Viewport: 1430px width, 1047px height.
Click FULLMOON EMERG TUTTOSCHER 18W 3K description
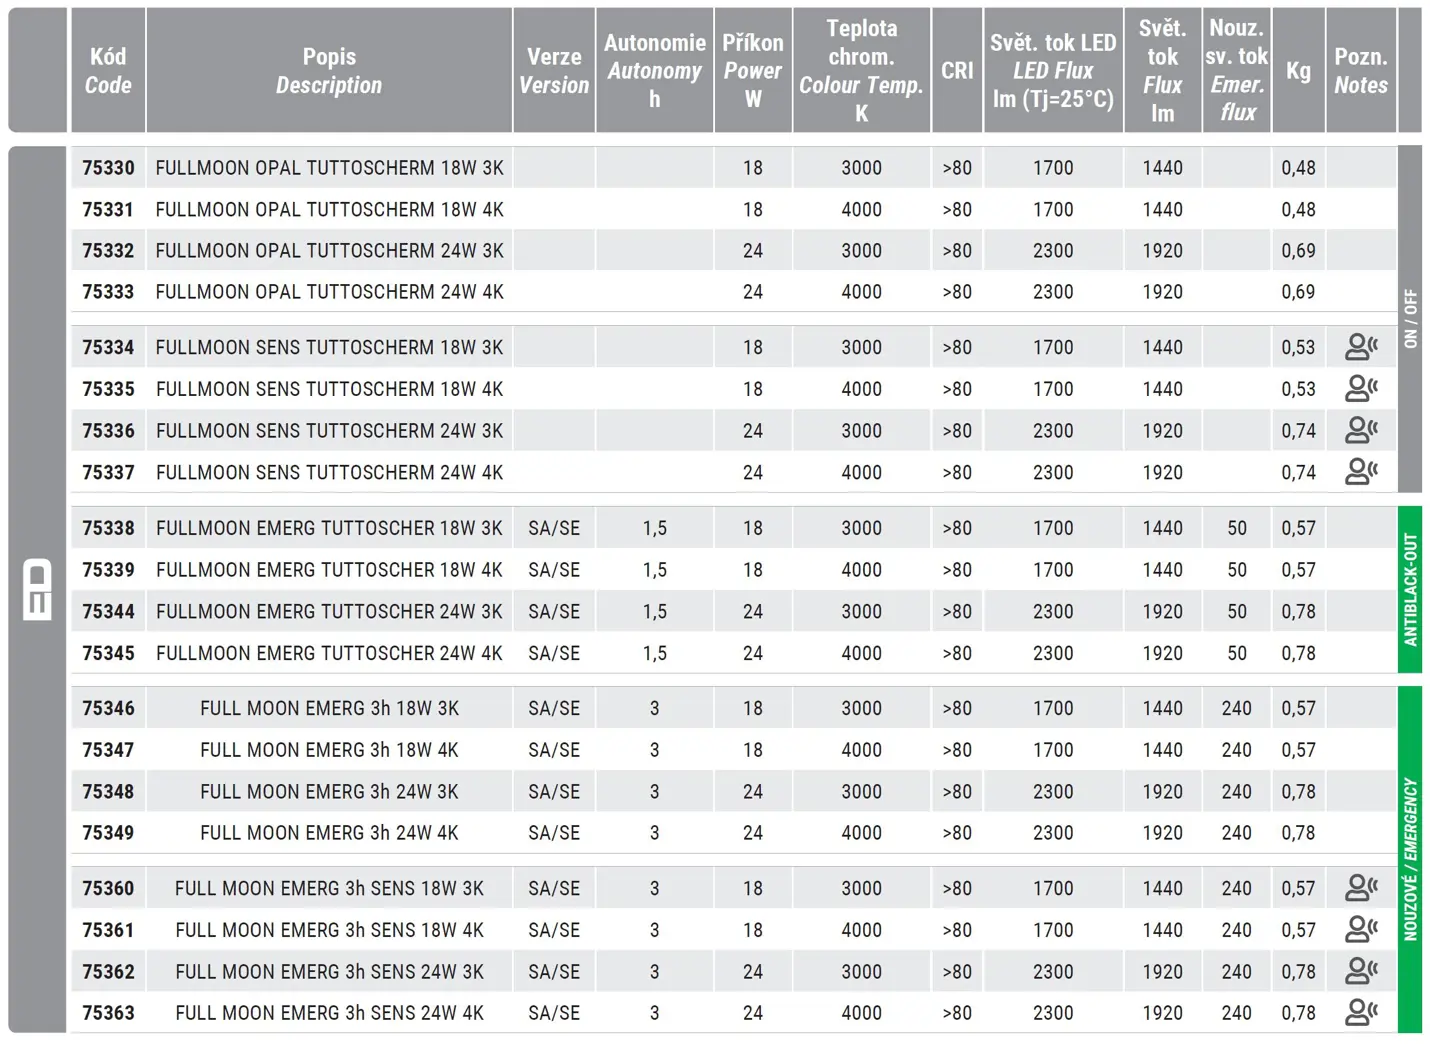pyautogui.click(x=329, y=528)
